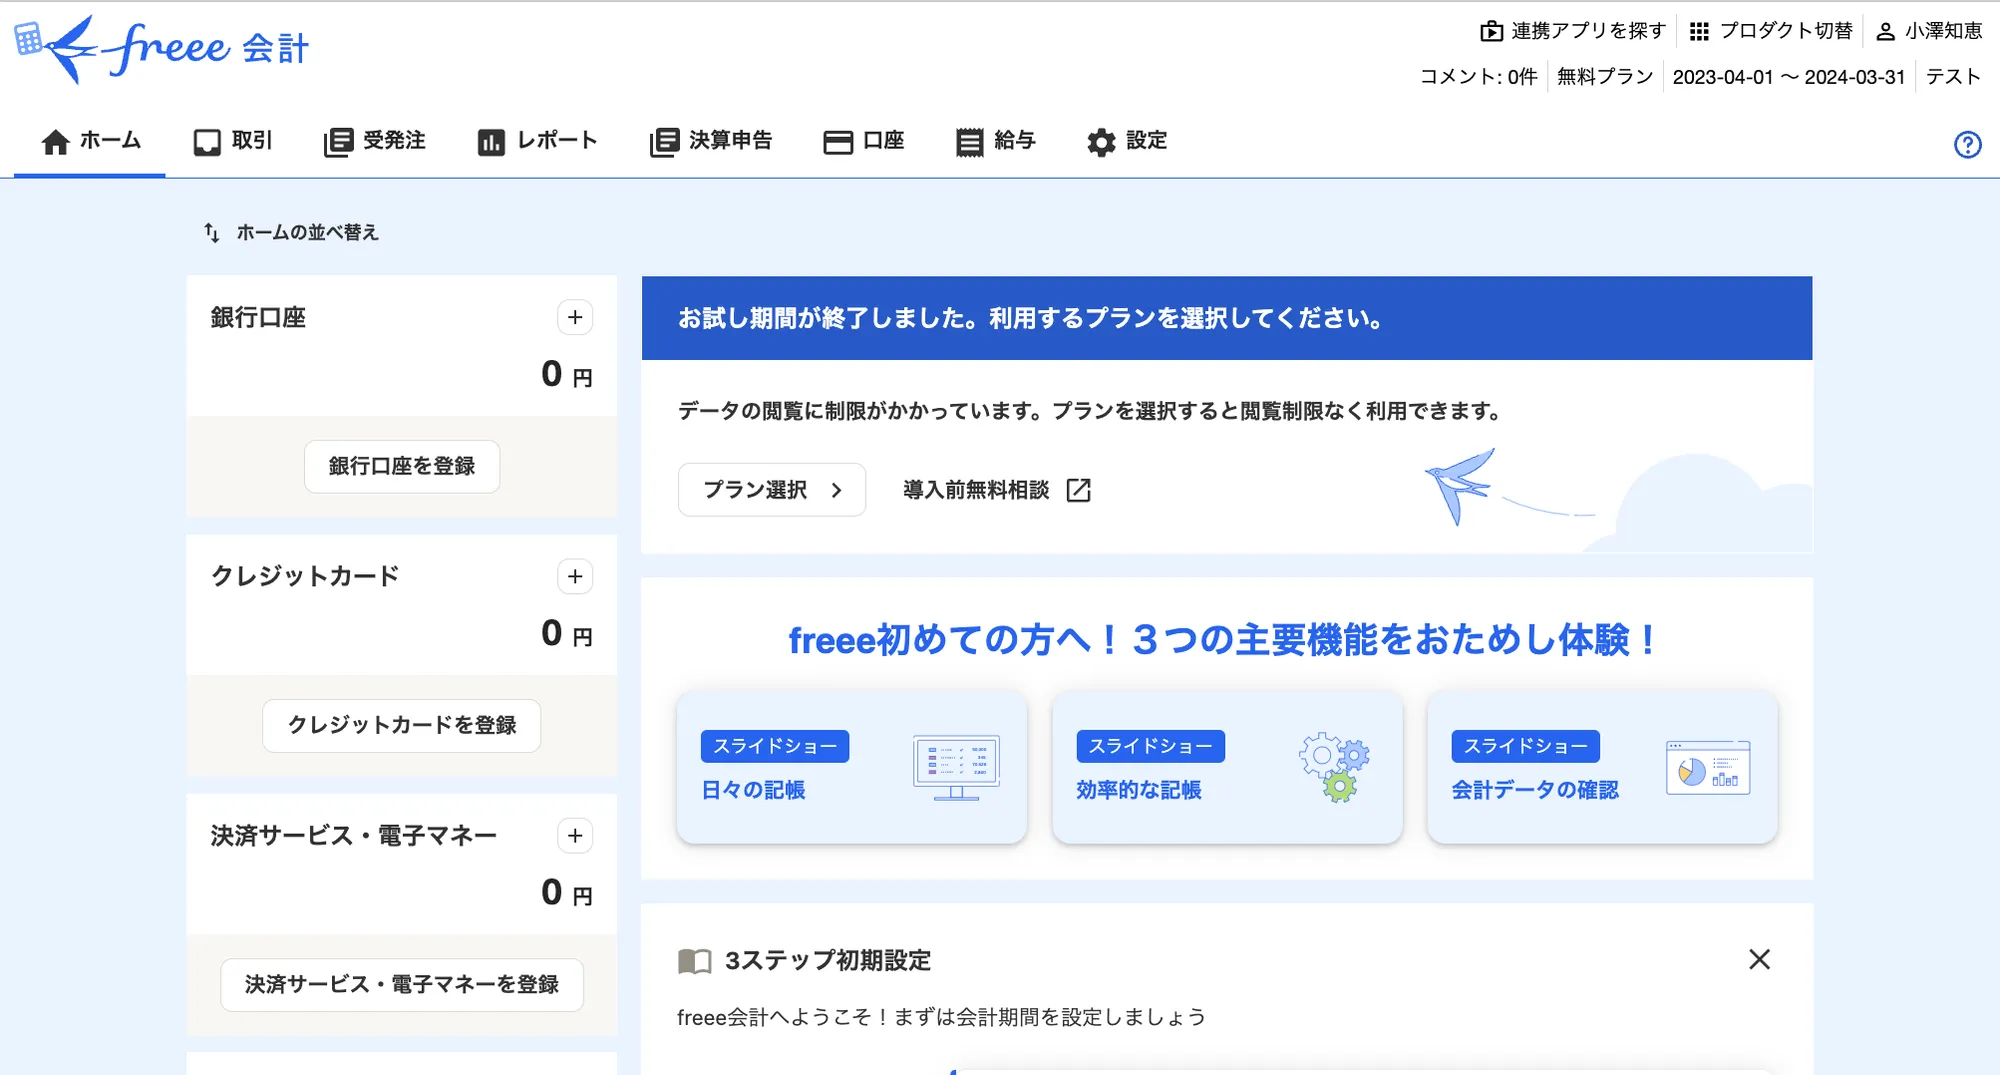2000x1075 pixels.
Task: Open プロダクト切替 grid menu
Action: coord(1771,31)
